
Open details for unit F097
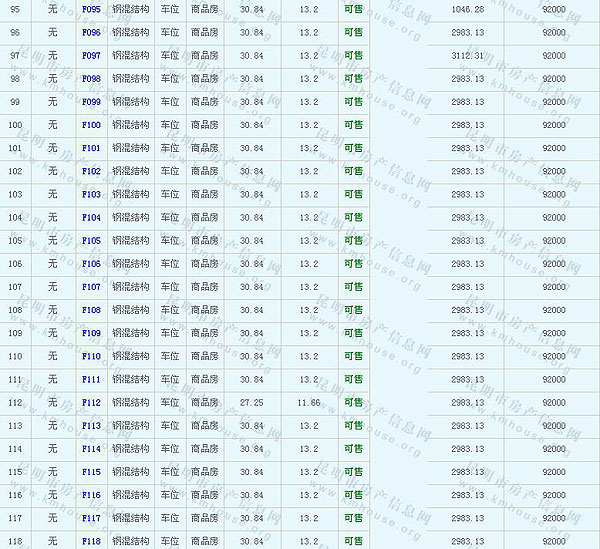tap(91, 55)
